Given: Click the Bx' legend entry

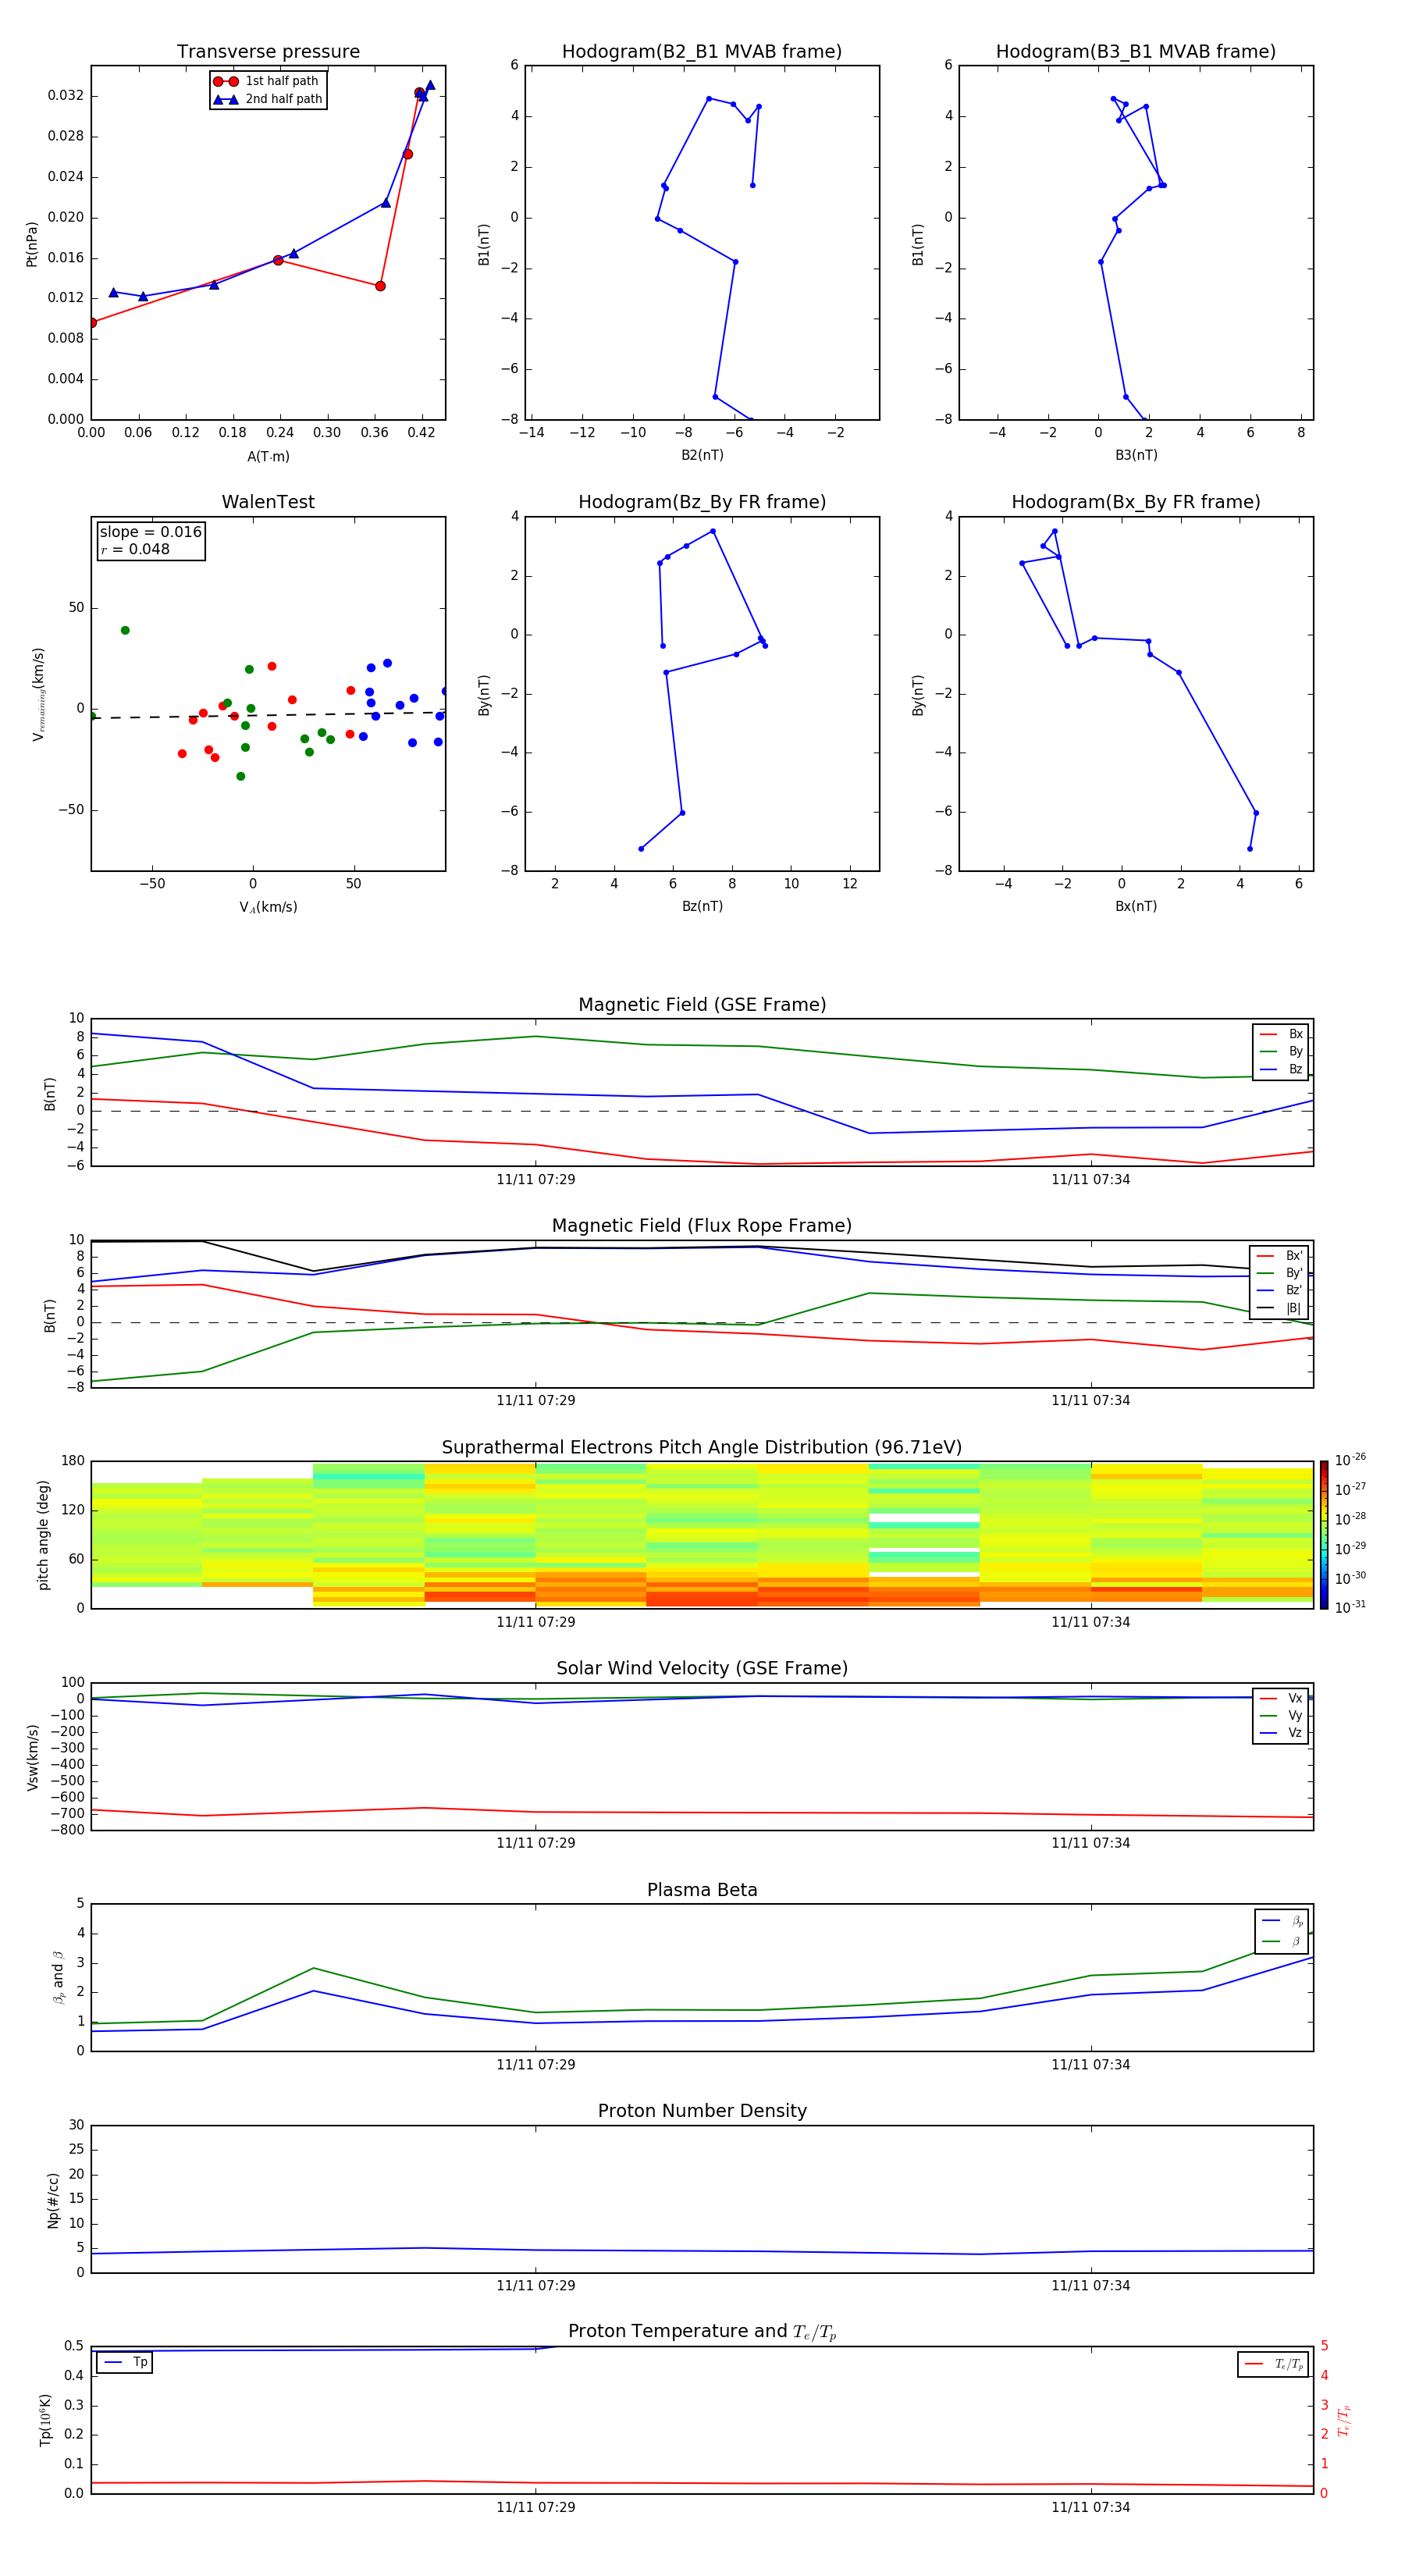Looking at the screenshot, I should point(1279,1256).
